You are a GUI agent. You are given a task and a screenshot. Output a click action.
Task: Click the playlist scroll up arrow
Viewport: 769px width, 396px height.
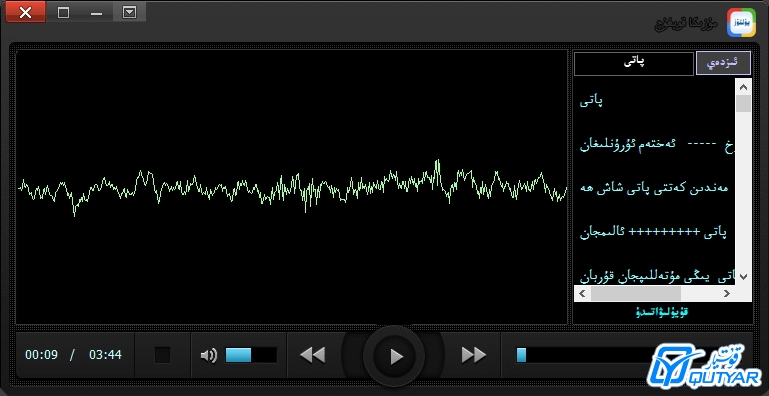(743, 87)
